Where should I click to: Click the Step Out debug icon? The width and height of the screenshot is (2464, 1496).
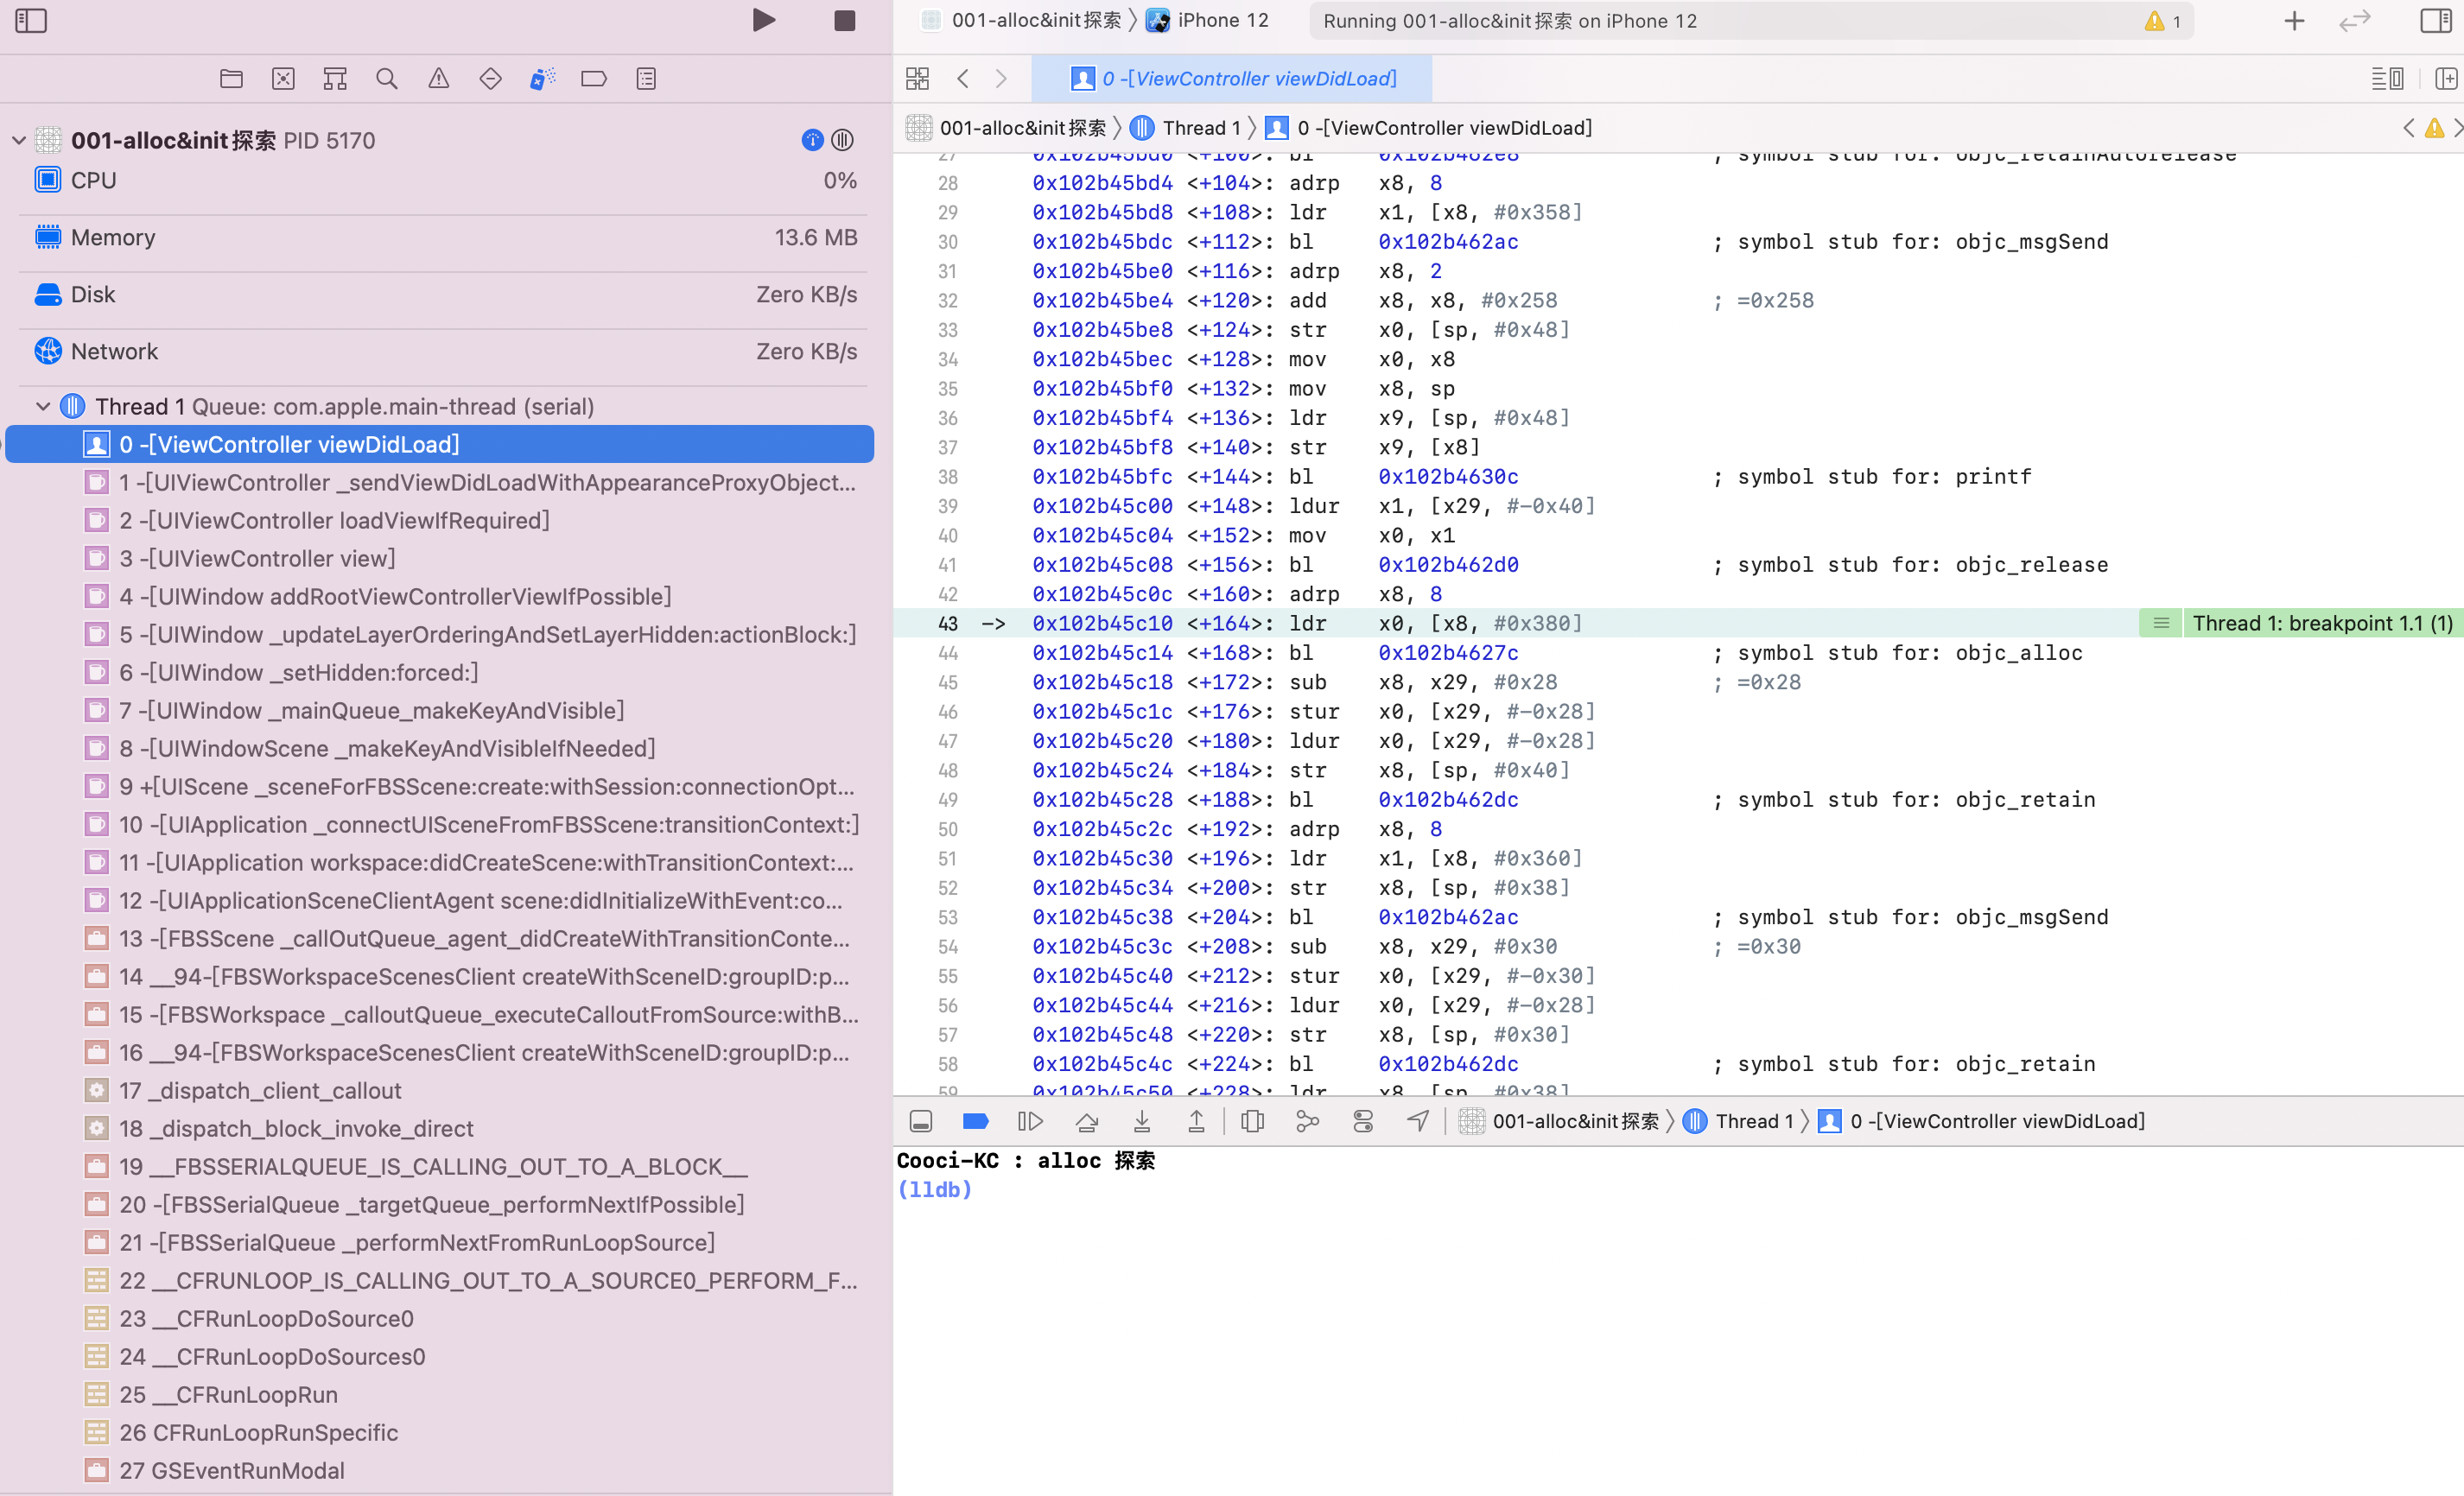[1196, 1122]
